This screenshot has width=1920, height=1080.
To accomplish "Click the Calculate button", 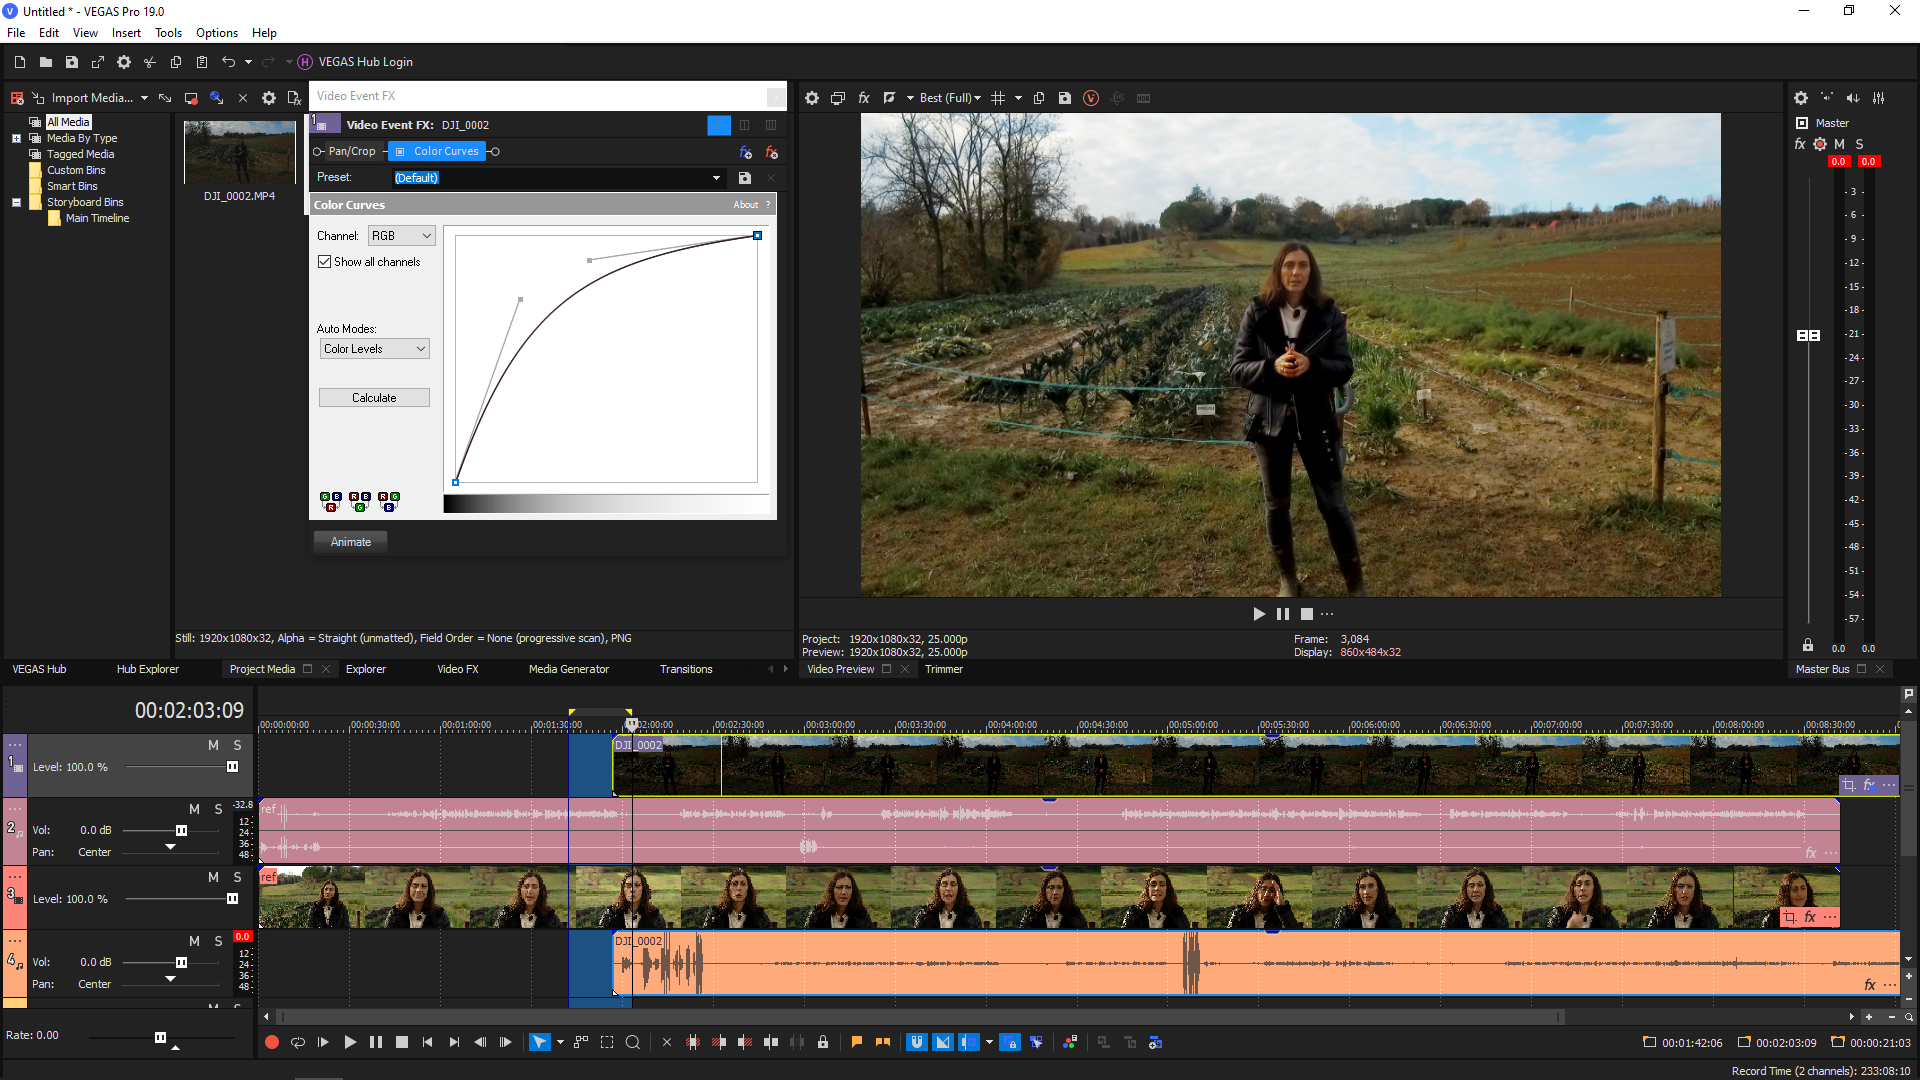I will pyautogui.click(x=374, y=398).
